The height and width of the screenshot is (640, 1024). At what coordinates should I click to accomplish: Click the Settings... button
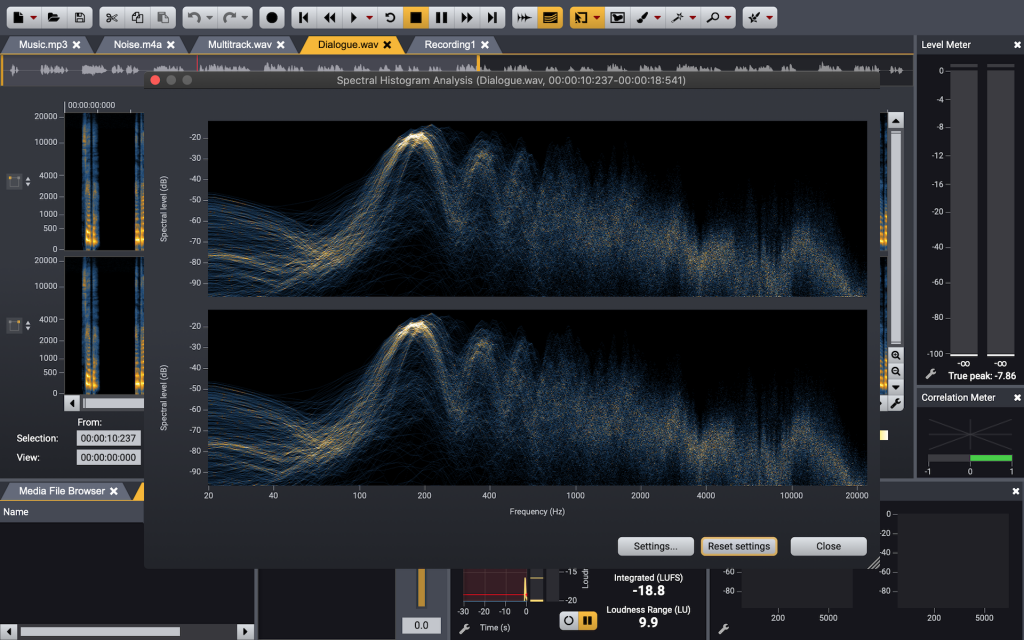pyautogui.click(x=655, y=546)
